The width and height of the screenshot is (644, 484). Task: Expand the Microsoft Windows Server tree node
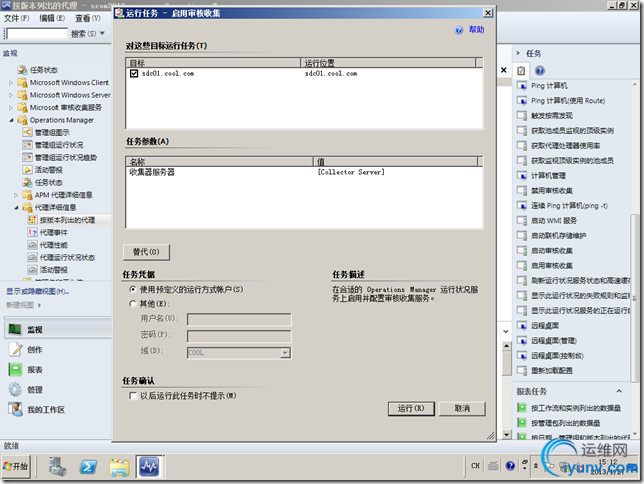coord(11,95)
